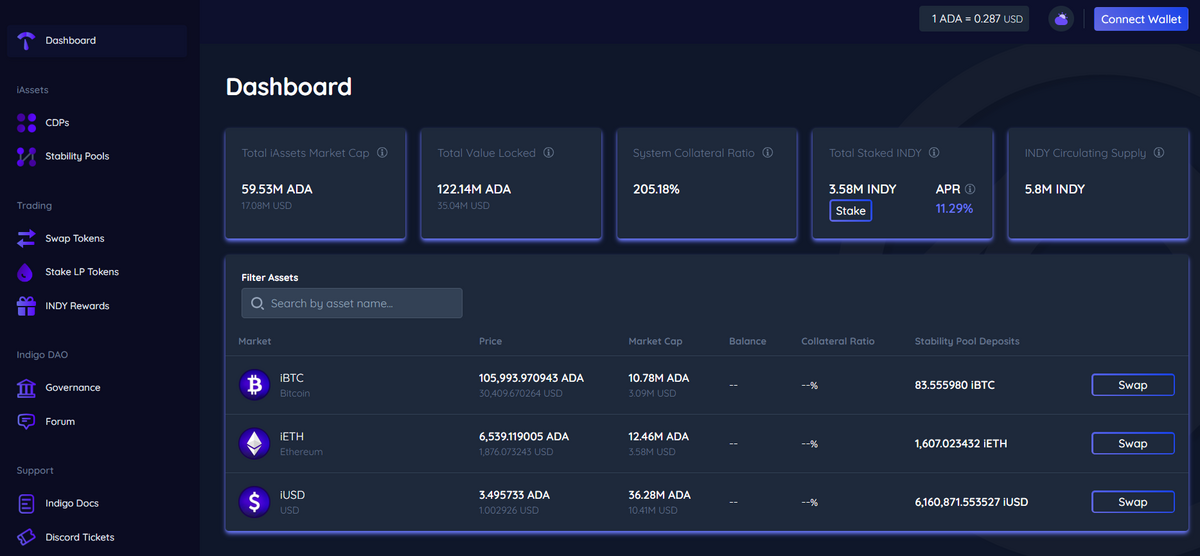
Task: Click the Swap Tokens arrows icon
Action: pos(27,238)
